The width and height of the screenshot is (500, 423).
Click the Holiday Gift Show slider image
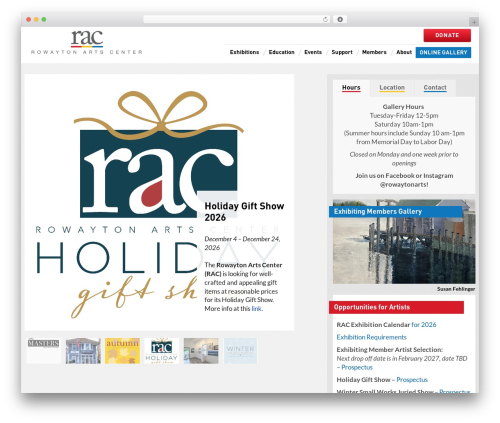click(x=159, y=202)
